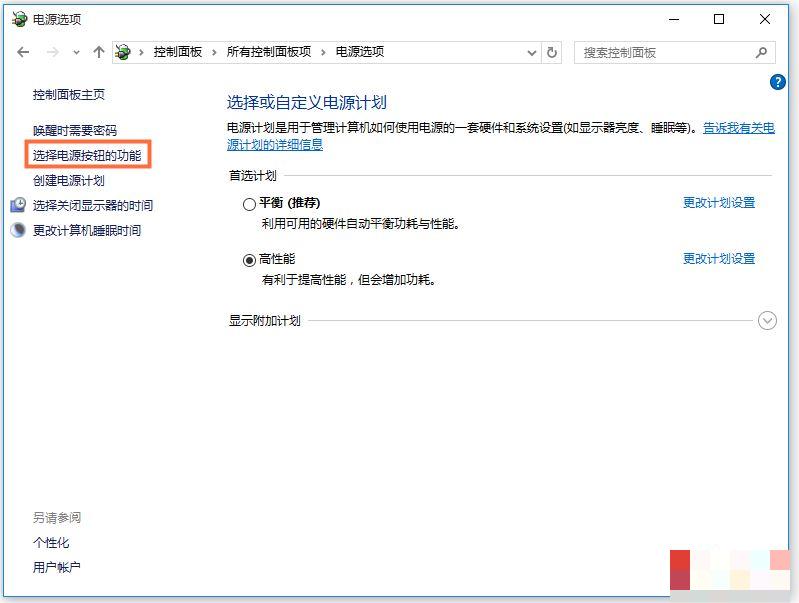Click 更改计划设置 for 高性能 plan

coord(718,259)
